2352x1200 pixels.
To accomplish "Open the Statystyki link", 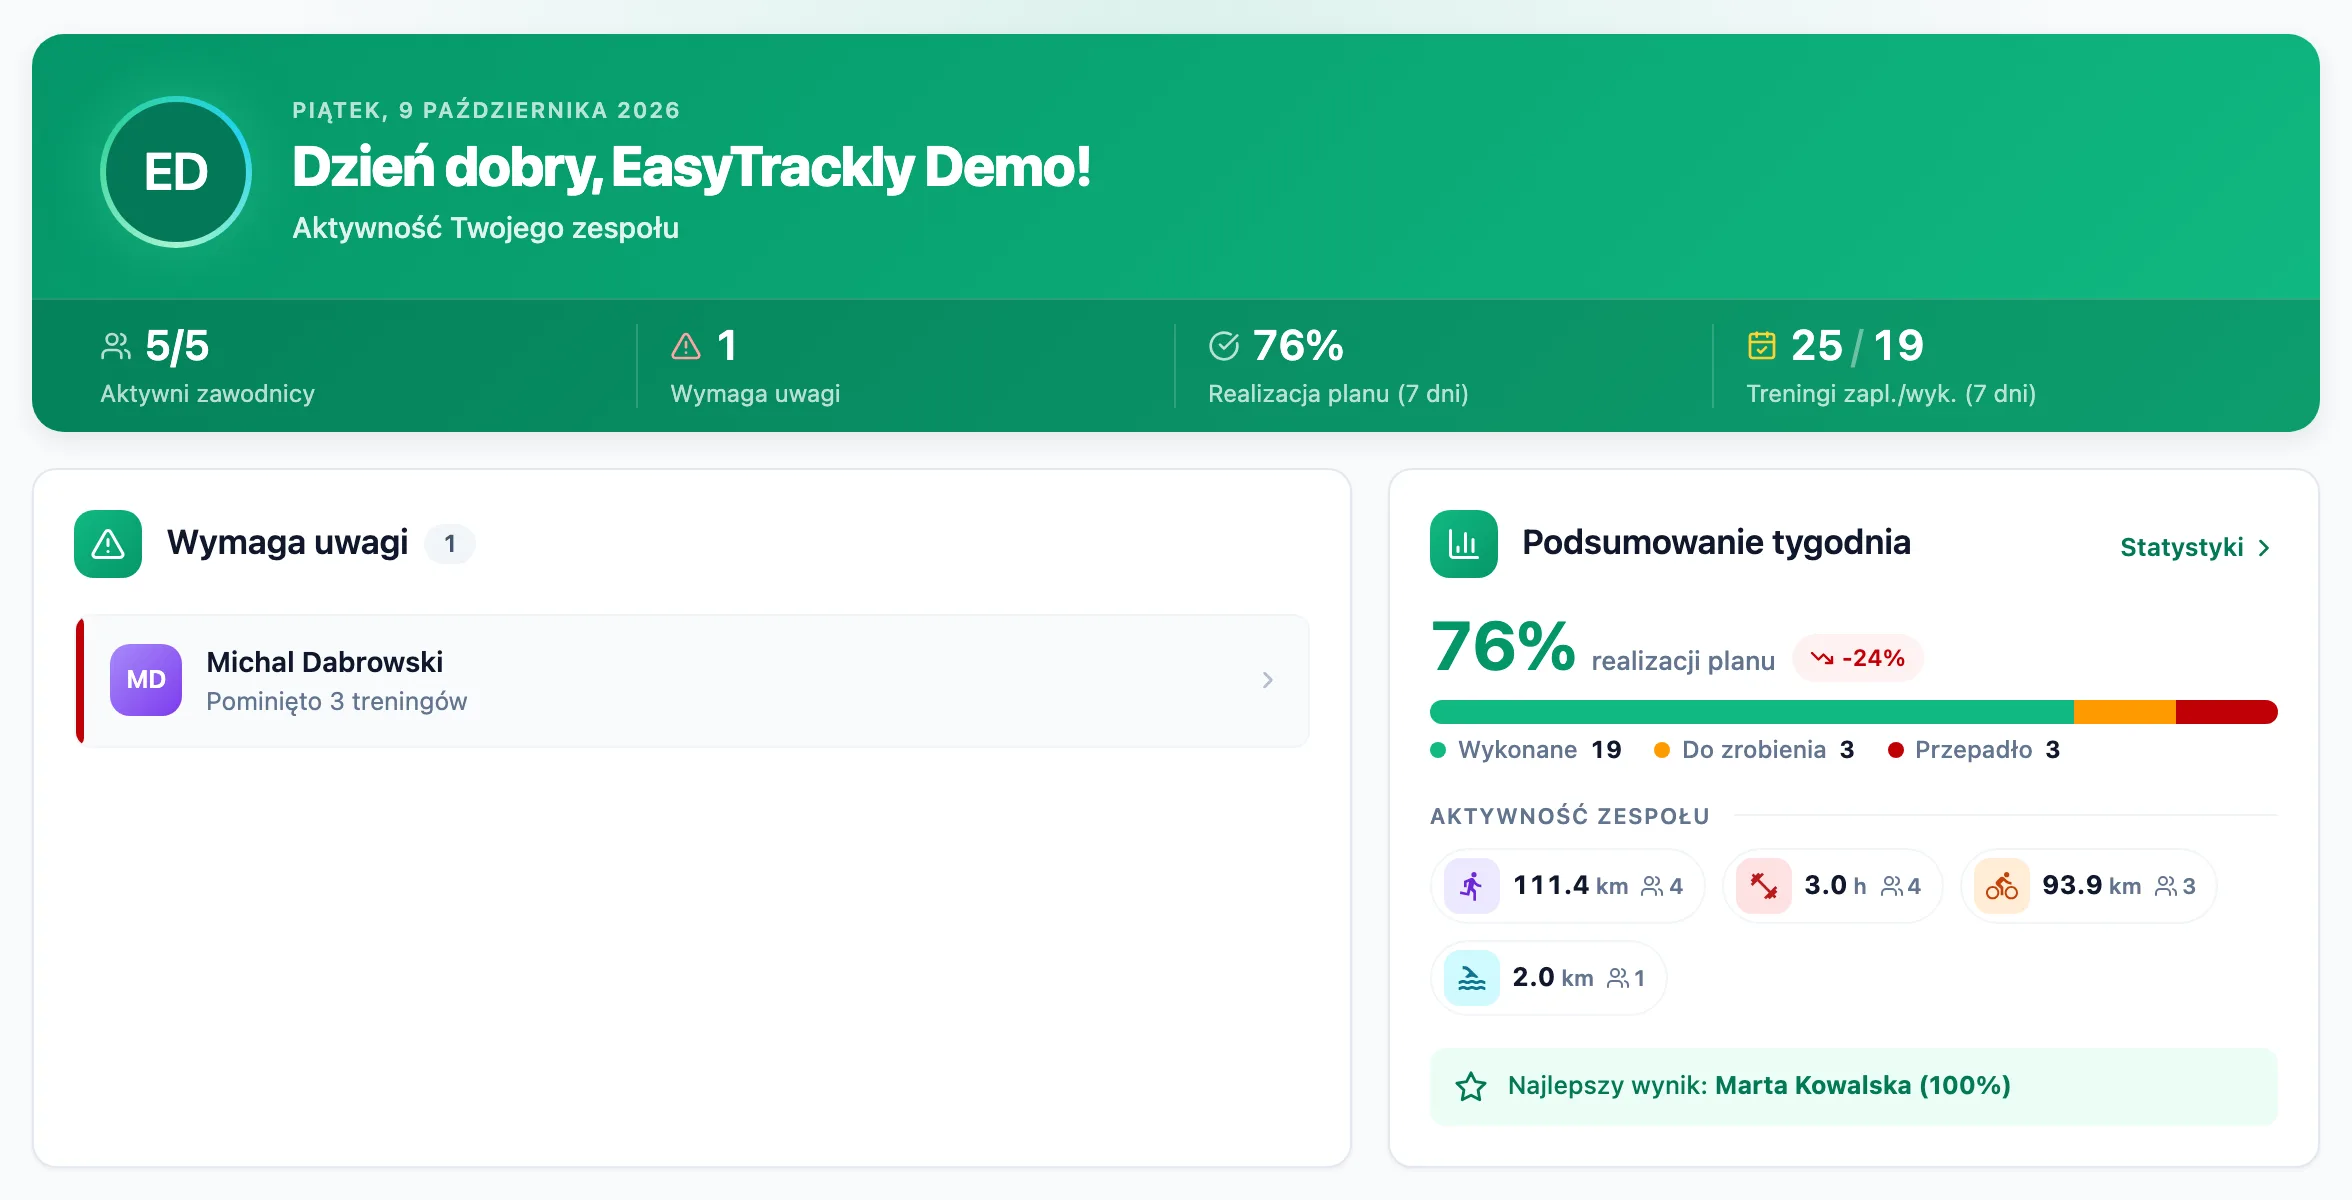I will [x=2196, y=548].
